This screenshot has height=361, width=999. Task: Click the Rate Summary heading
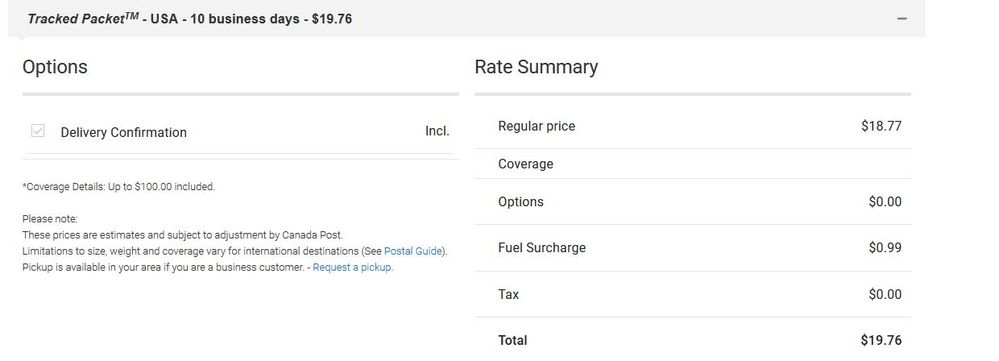[536, 67]
